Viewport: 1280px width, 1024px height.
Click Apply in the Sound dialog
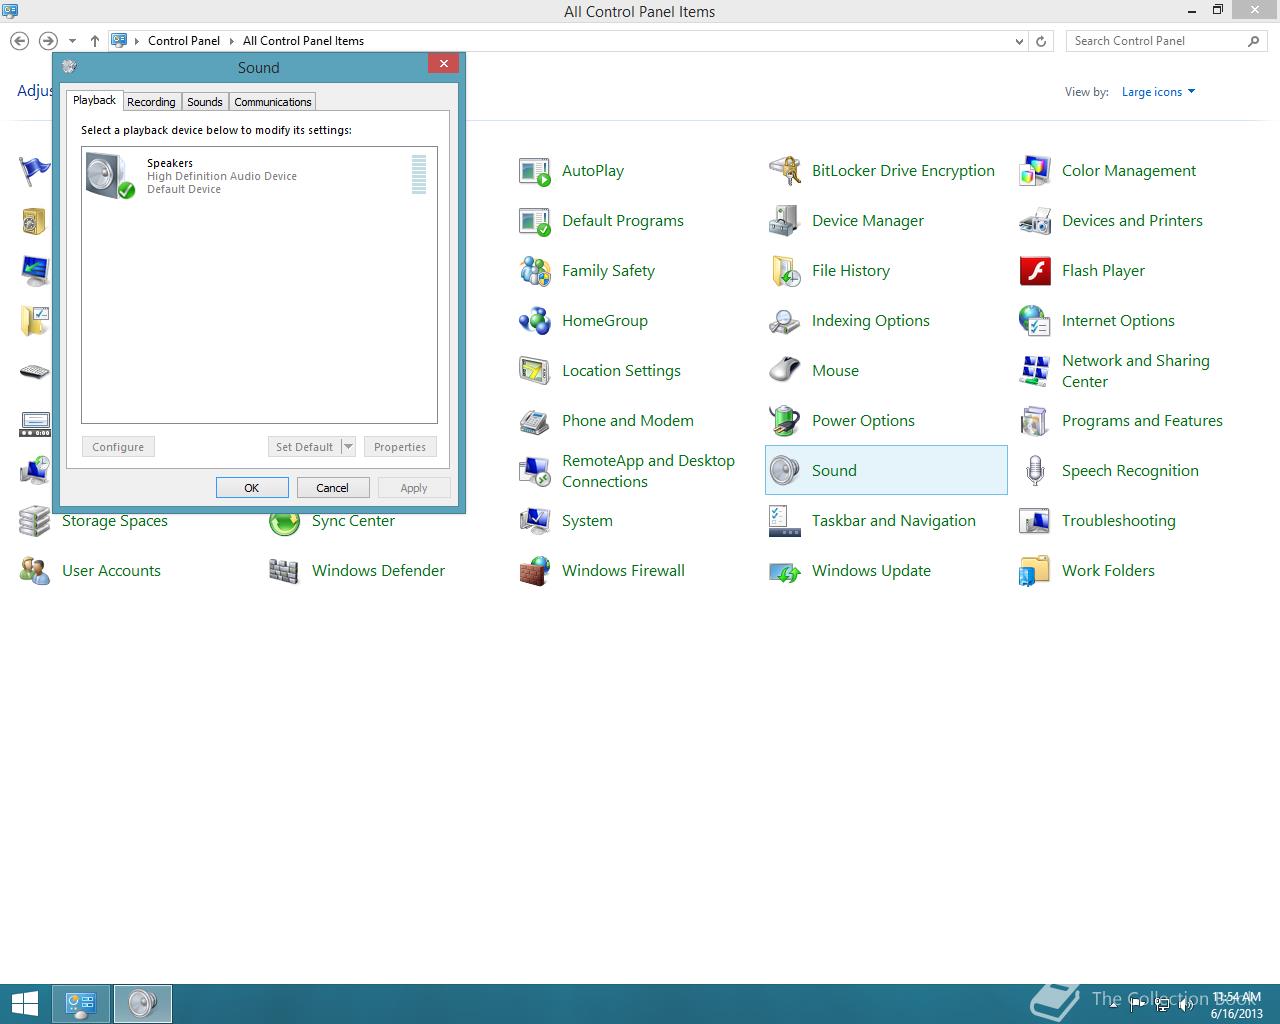[414, 488]
